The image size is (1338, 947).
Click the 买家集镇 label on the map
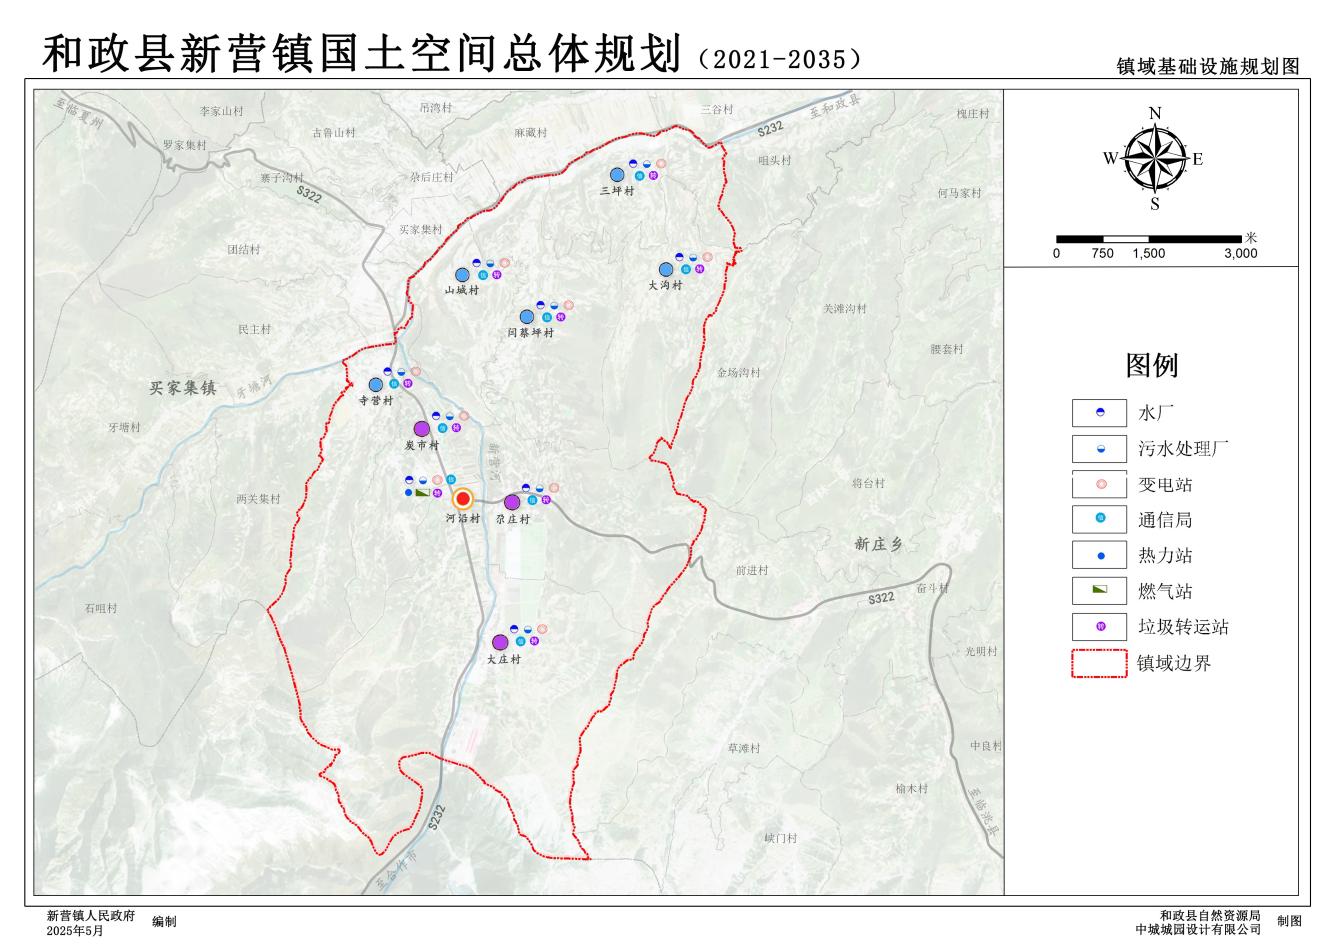point(183,388)
